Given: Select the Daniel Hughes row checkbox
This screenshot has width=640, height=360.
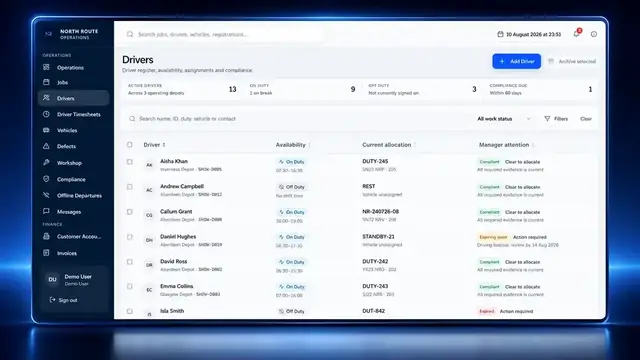Looking at the screenshot, I should point(129,237).
